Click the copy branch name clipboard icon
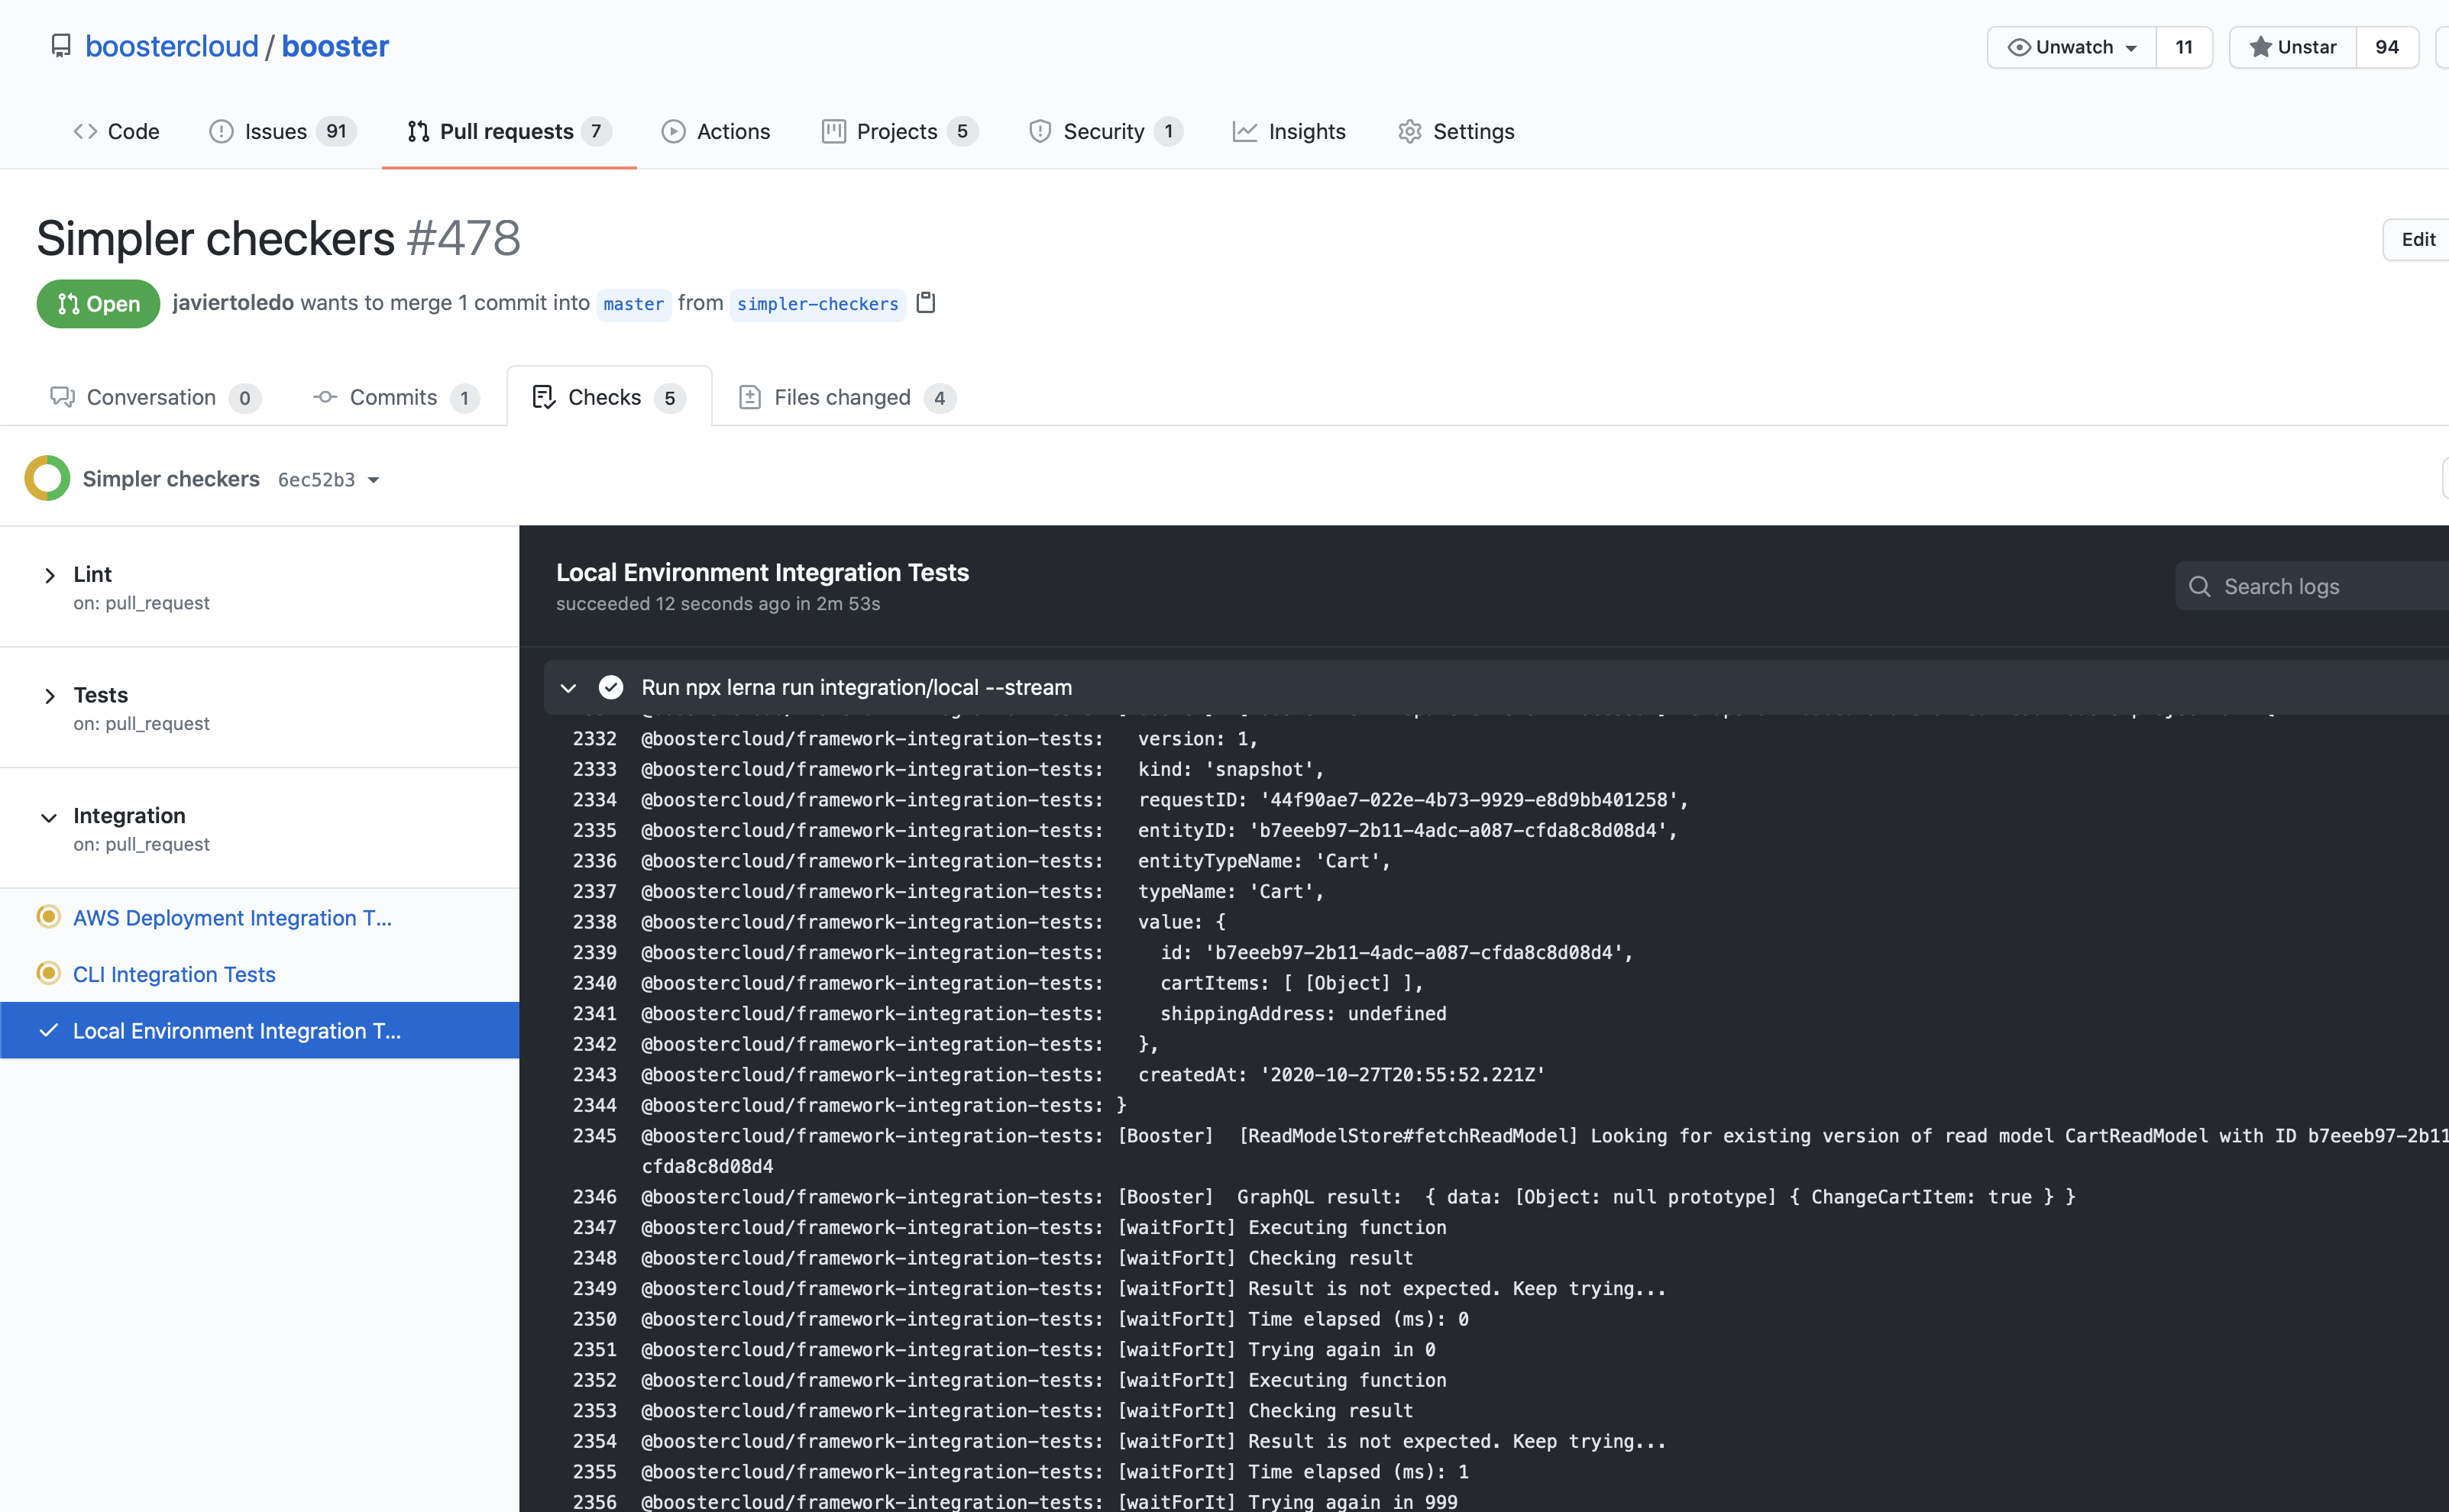Image resolution: width=2449 pixels, height=1512 pixels. 926,302
